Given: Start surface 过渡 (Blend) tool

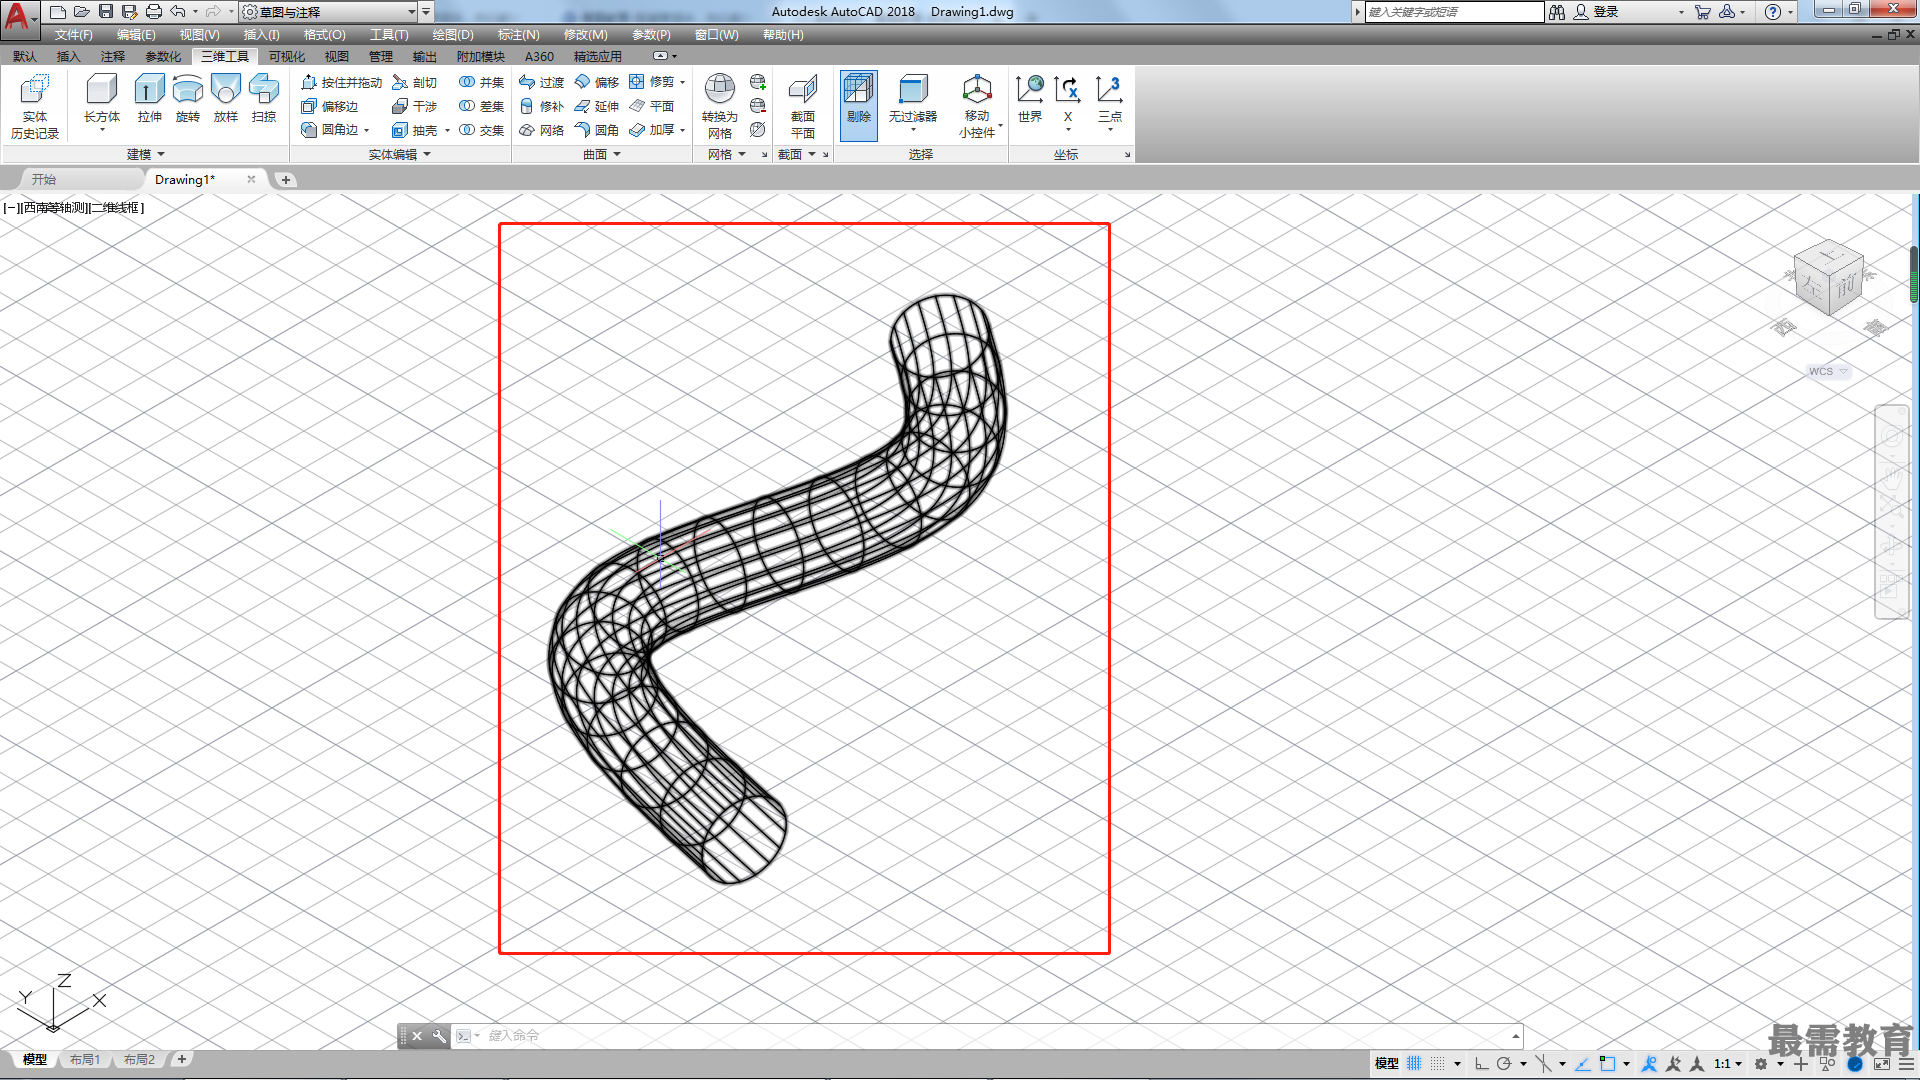Looking at the screenshot, I should pos(541,82).
